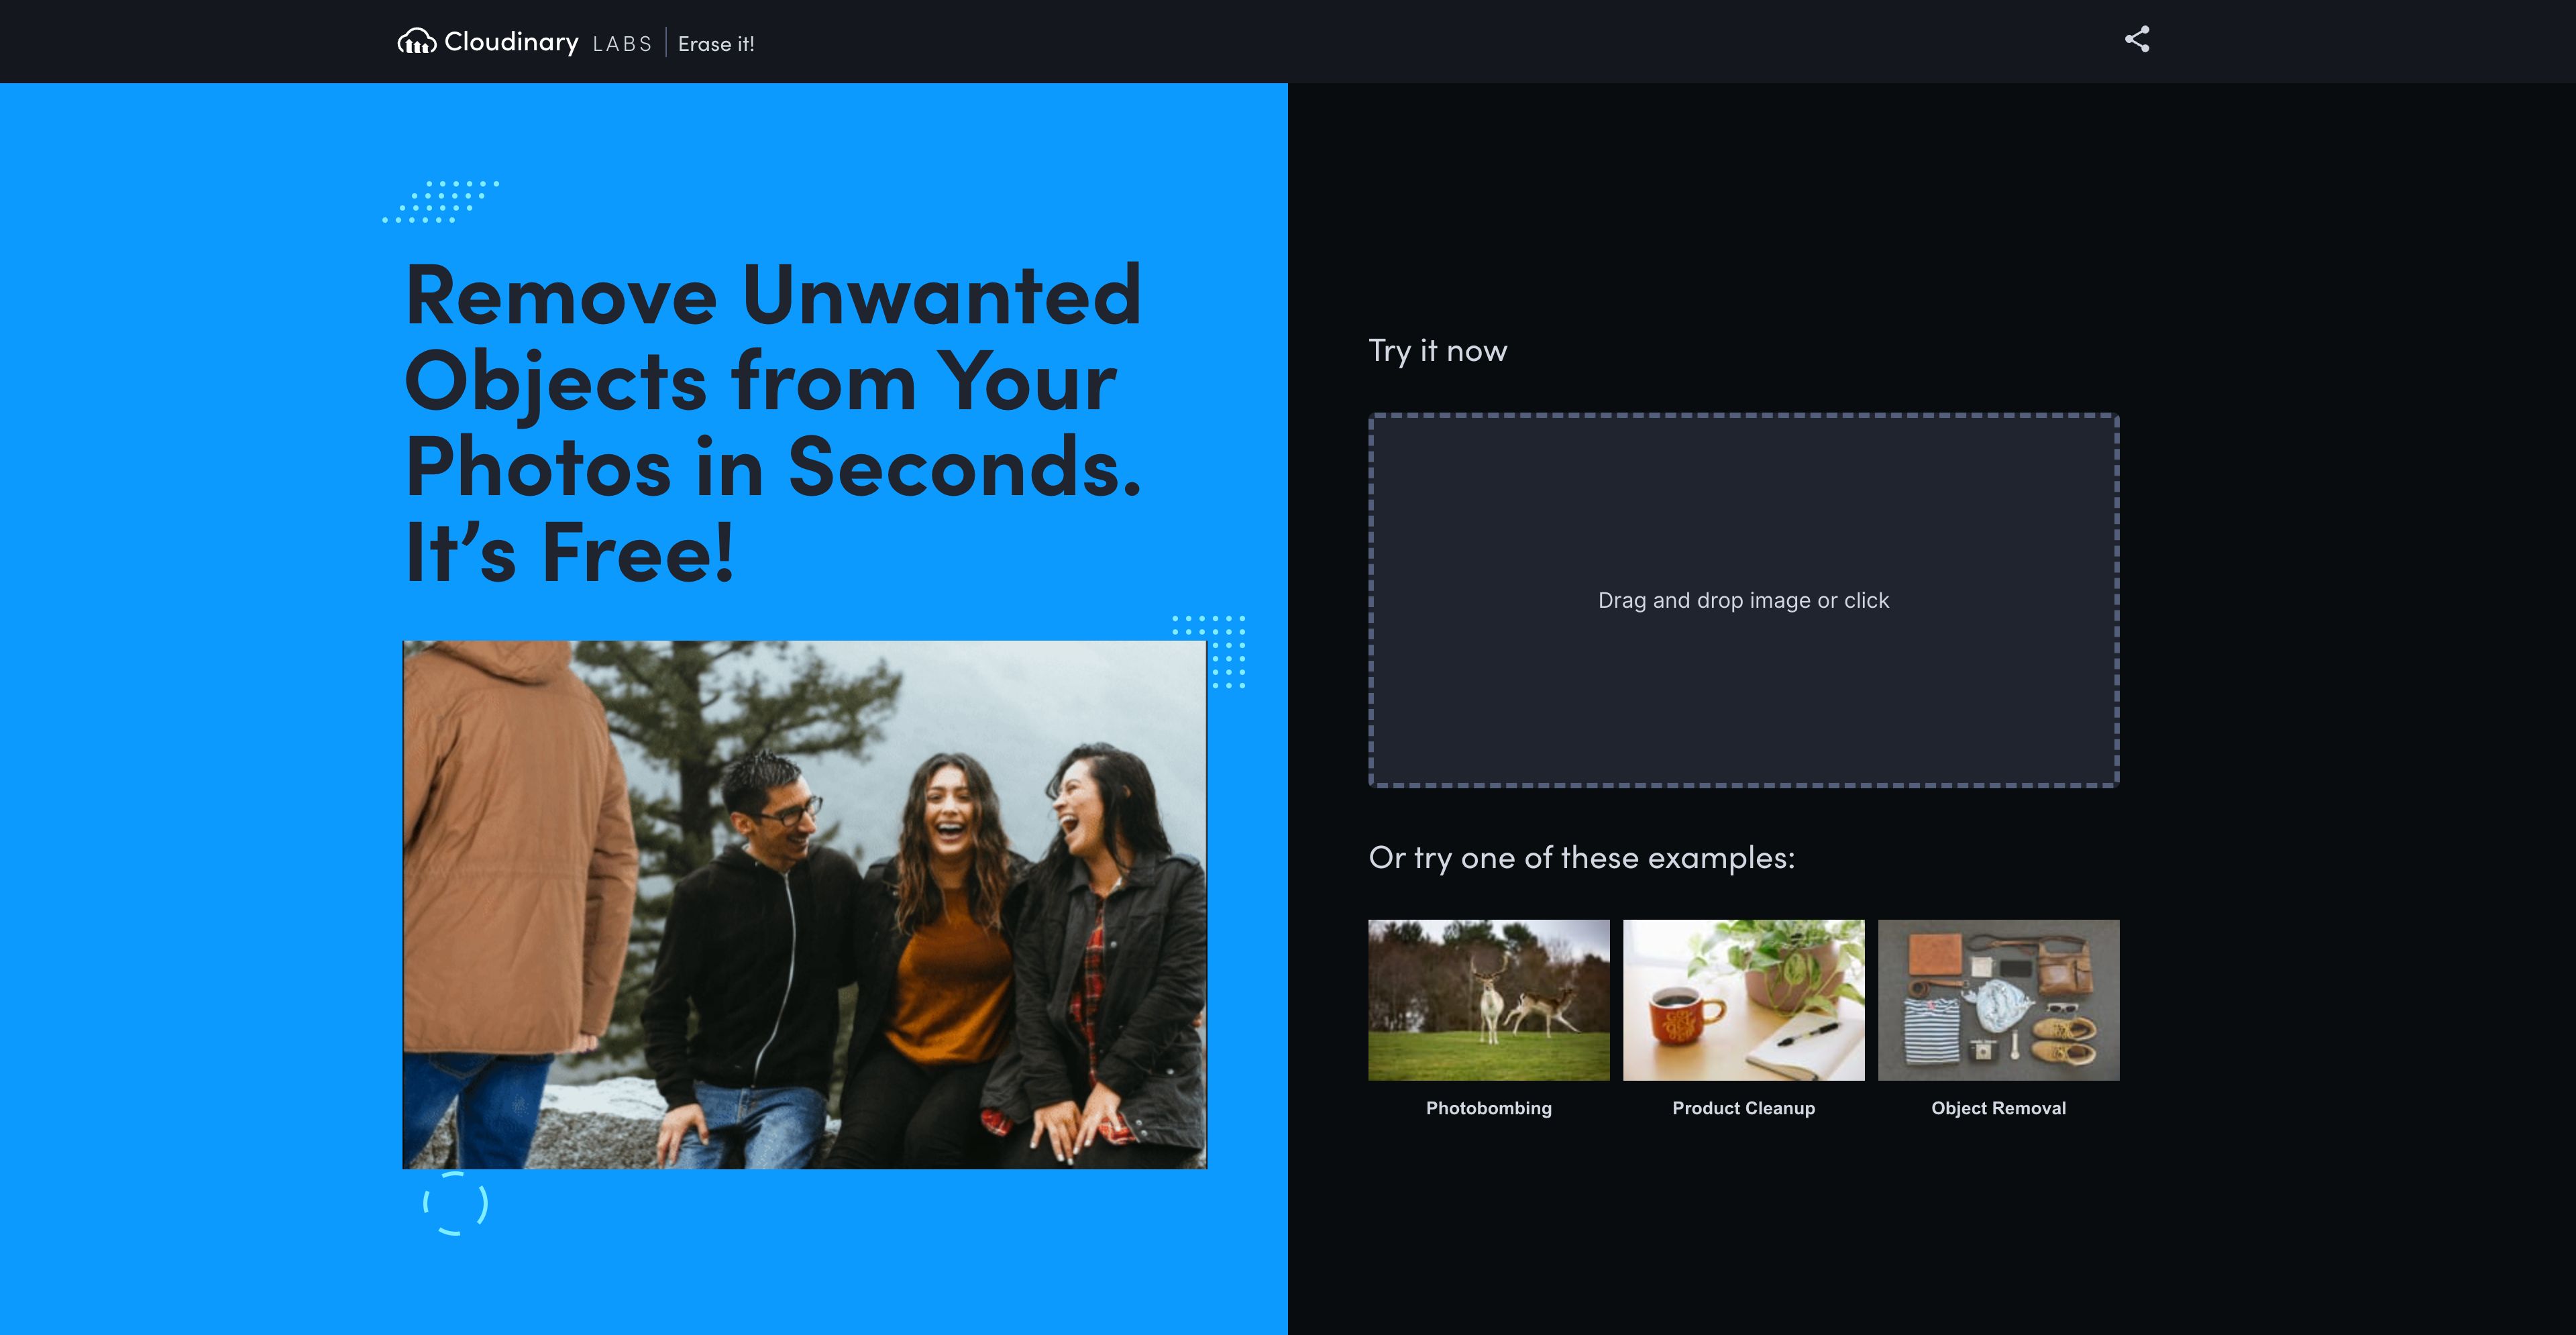
Task: Click the hero photo of laughing friends
Action: (804, 904)
